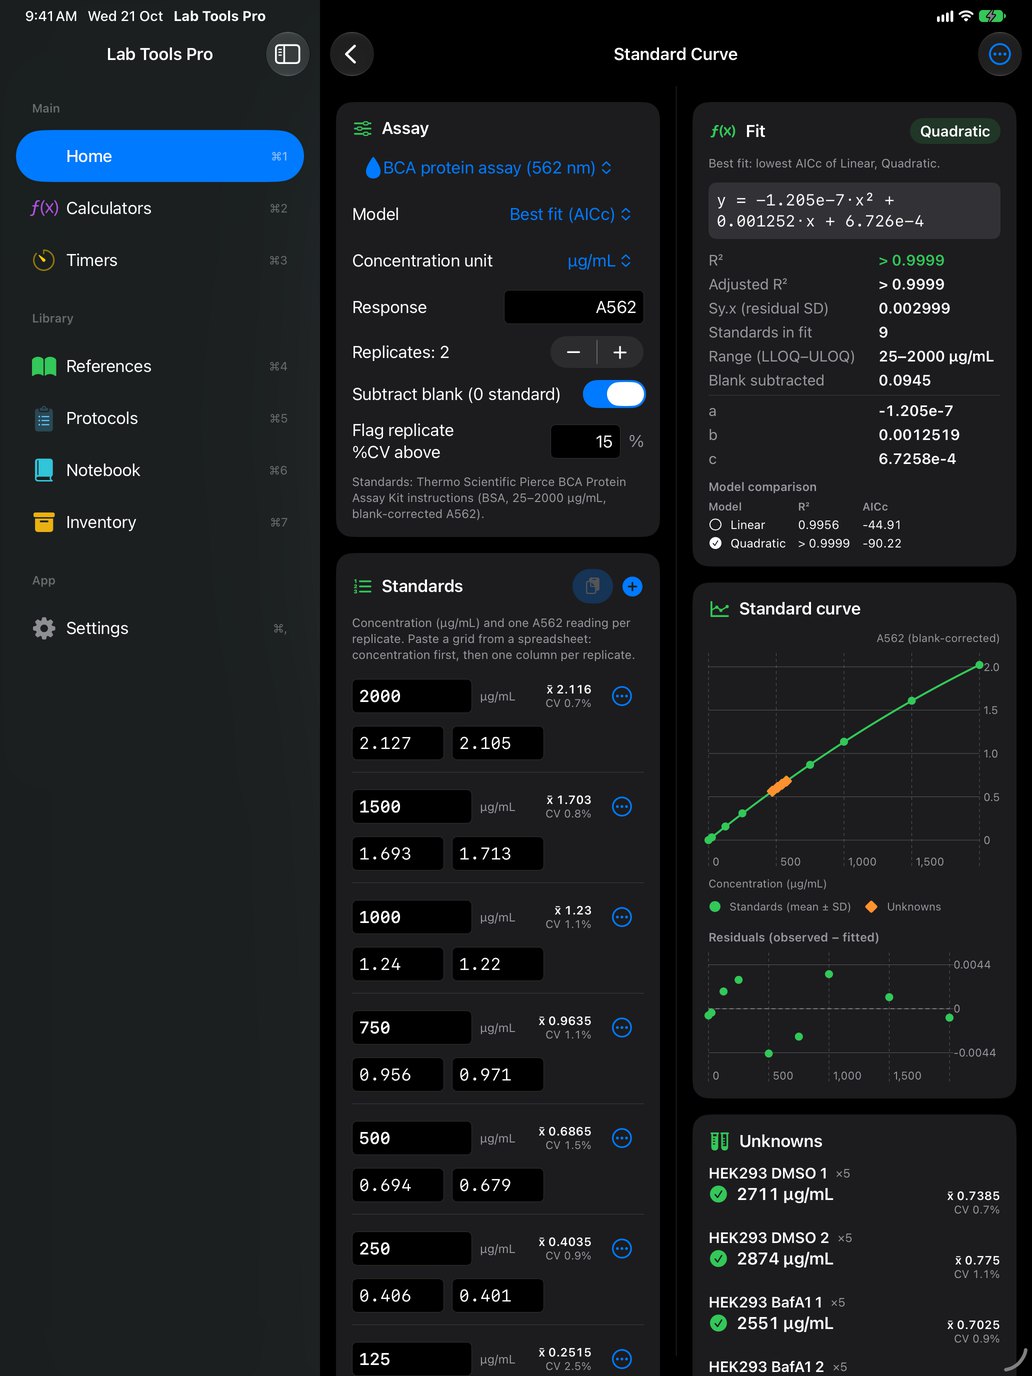Click the Unknowns test tube icon
1032x1376 pixels.
[719, 1141]
